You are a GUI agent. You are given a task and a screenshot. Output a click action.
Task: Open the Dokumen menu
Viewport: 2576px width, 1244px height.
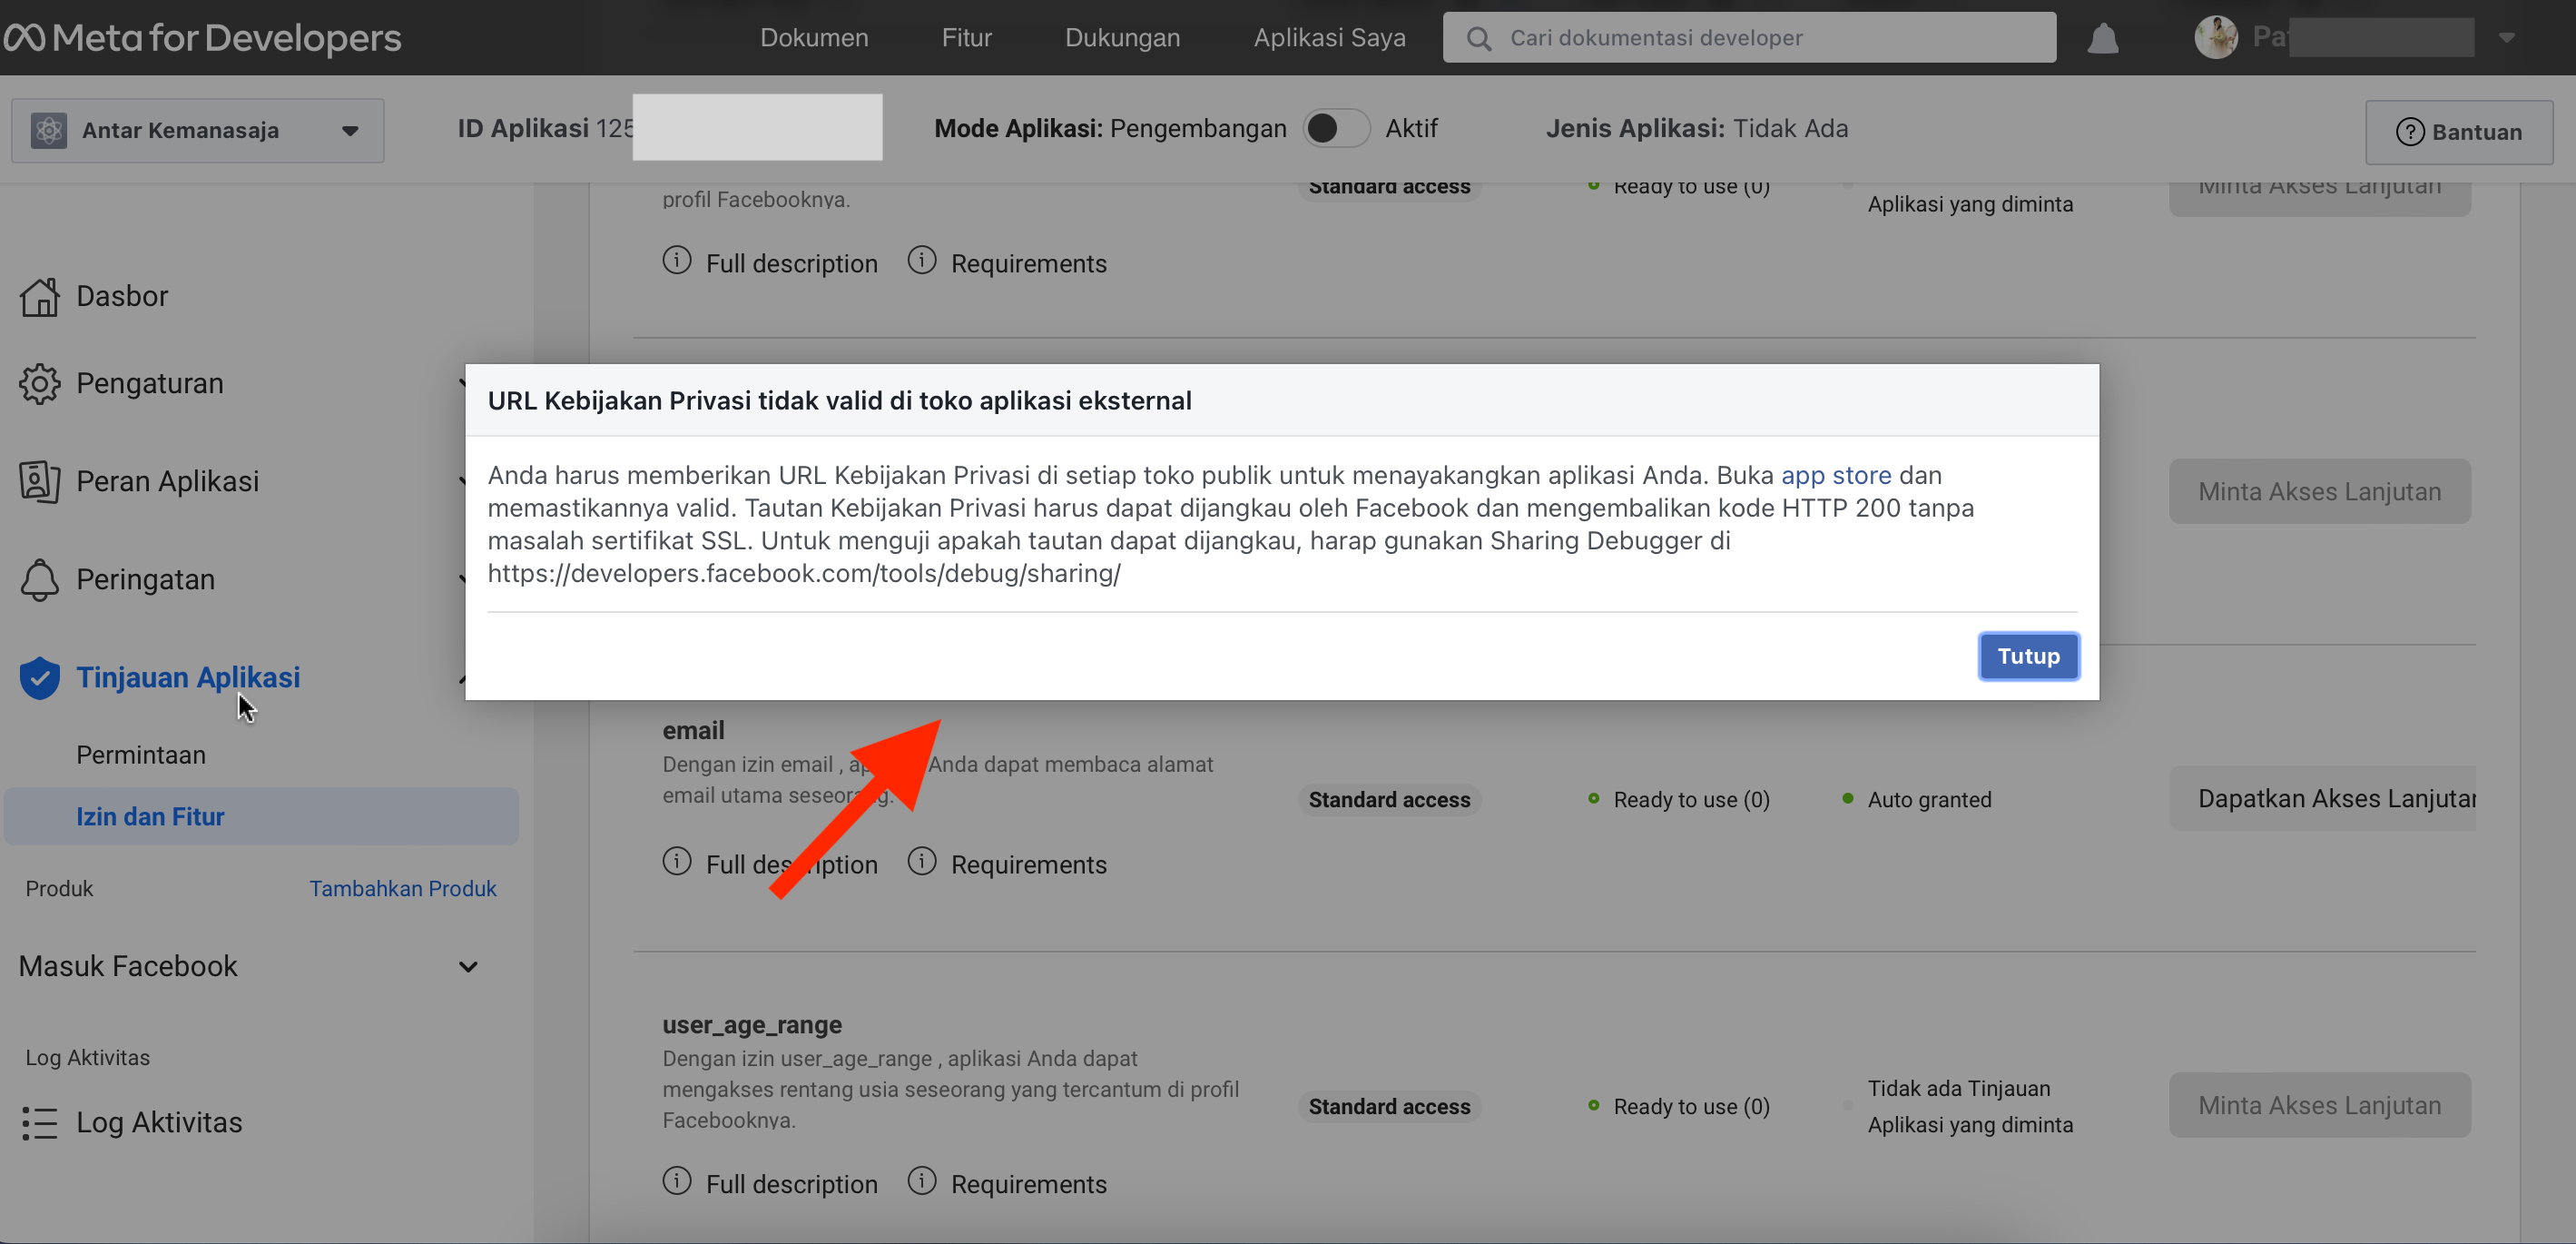coord(814,38)
